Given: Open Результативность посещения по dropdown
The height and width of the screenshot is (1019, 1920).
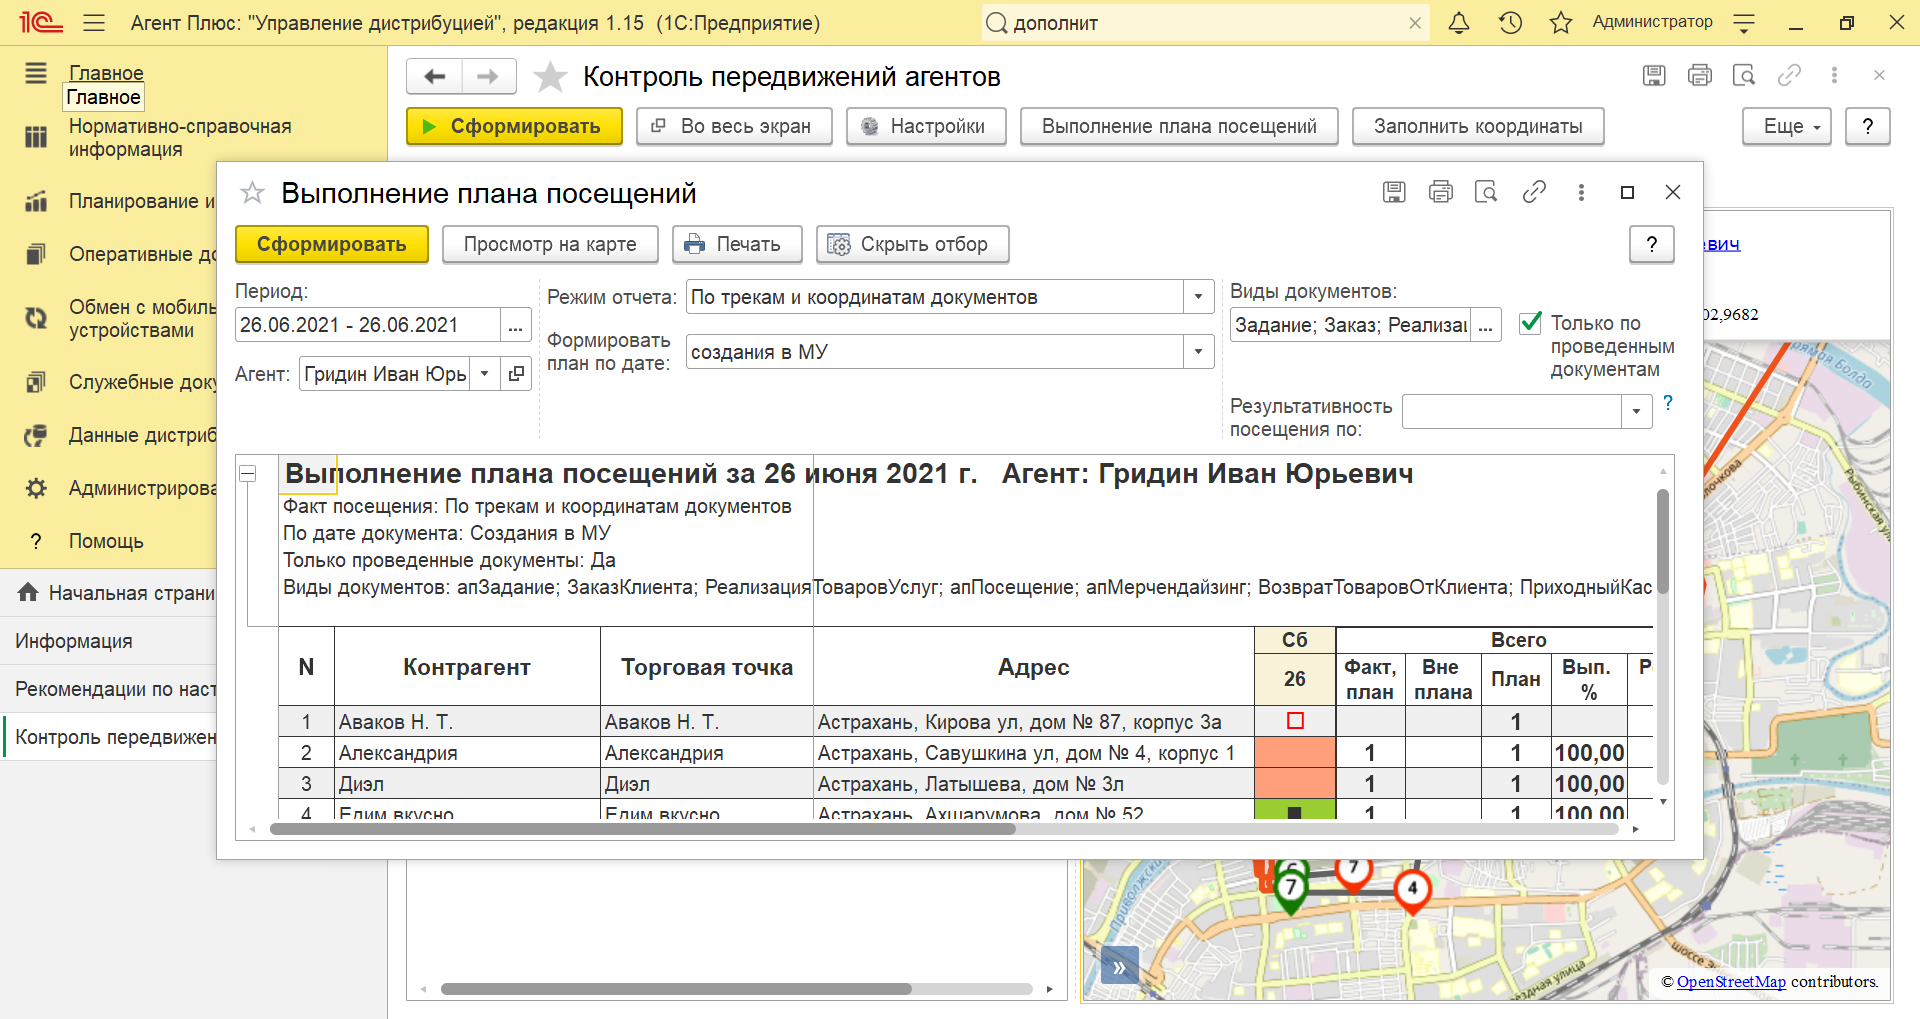Looking at the screenshot, I should coord(1636,411).
